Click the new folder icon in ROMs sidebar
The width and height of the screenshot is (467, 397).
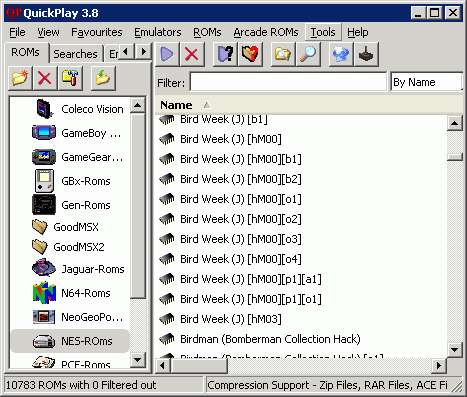click(20, 78)
